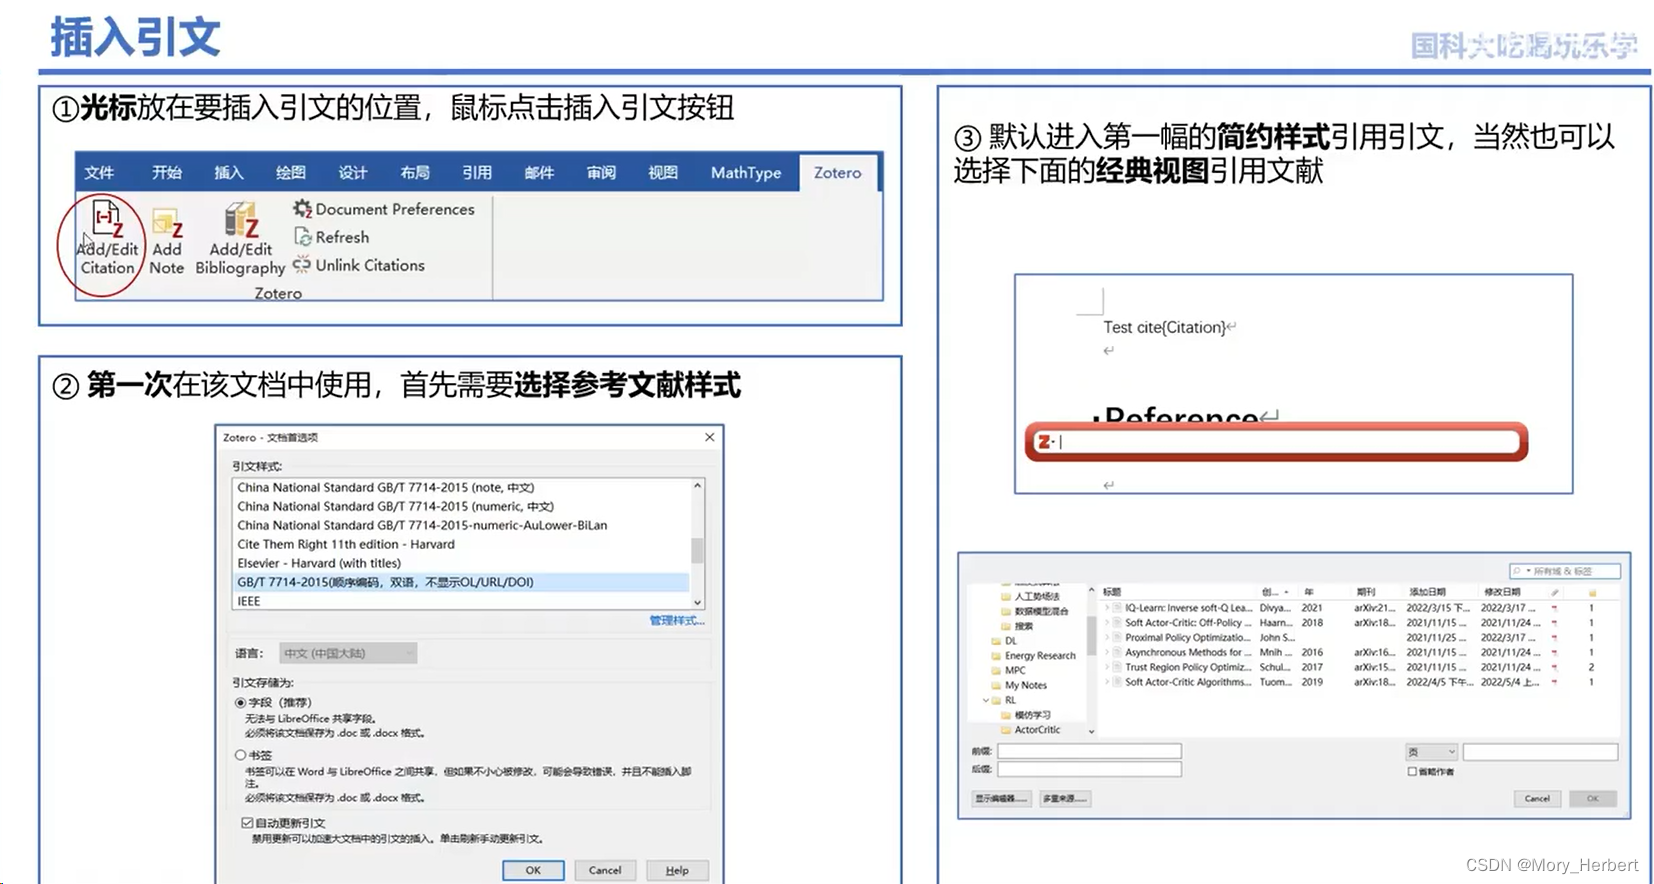Click the page number field beside 页
The height and width of the screenshot is (884, 1654).
click(1540, 752)
